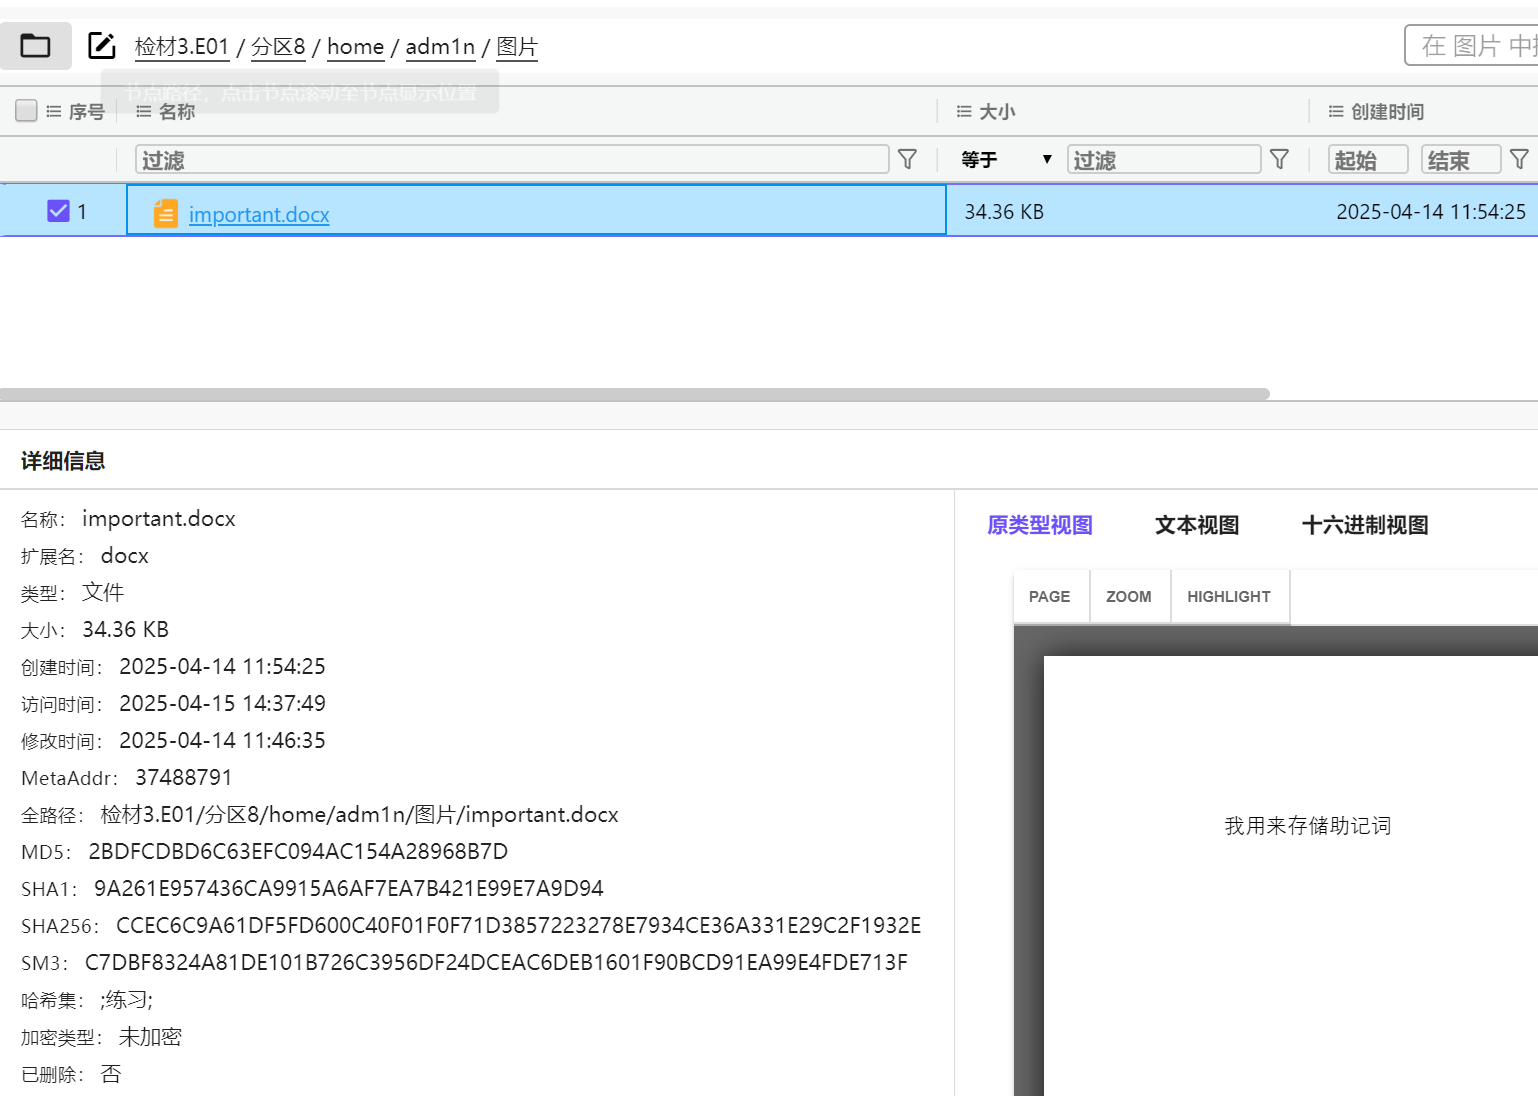Screen dimensions: 1538x1096
Task: Open the important.docx file link
Action: click(259, 214)
